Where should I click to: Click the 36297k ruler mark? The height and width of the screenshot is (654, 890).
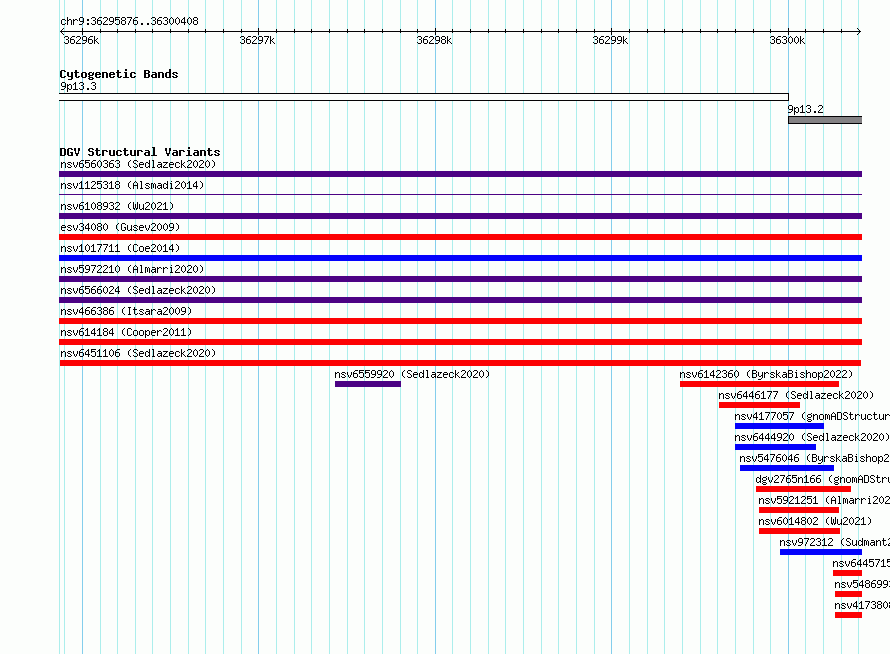coord(257,40)
